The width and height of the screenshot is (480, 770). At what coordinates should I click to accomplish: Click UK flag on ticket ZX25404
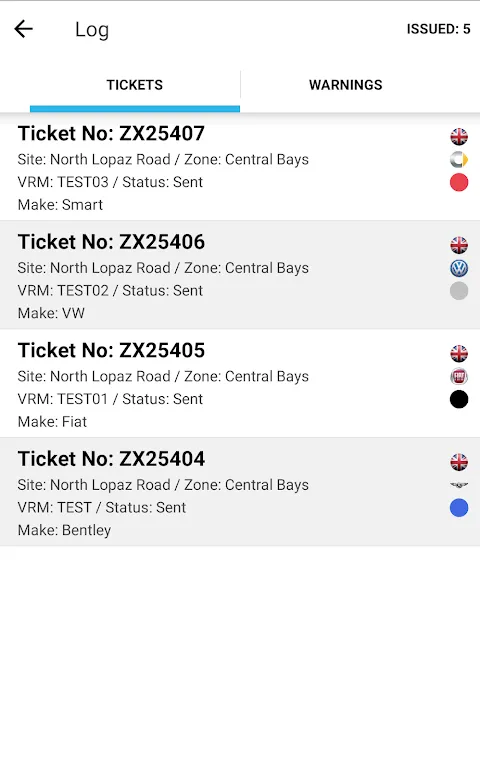click(x=459, y=462)
